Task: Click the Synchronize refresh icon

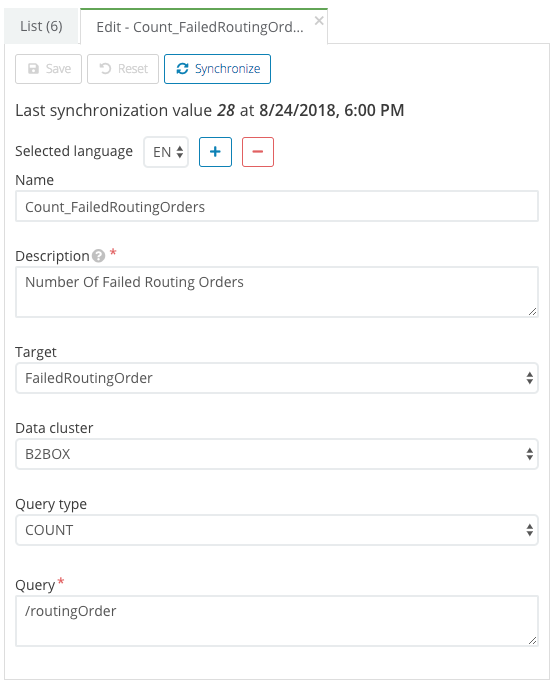Action: 182,69
